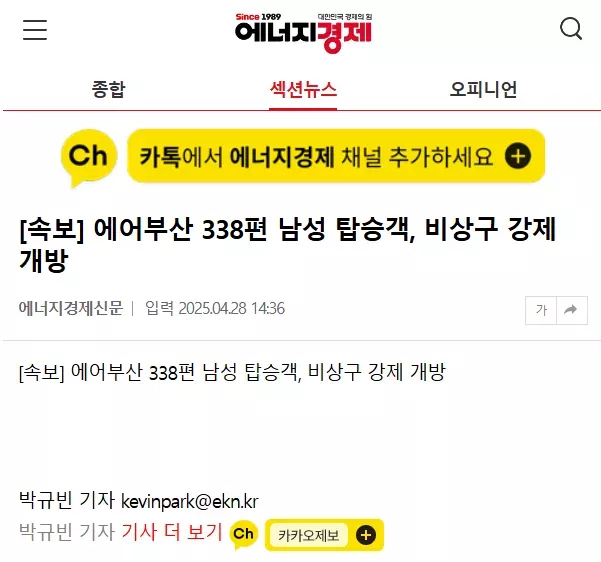Click the article headline about 에어부산 338편
The image size is (601, 562).
pos(287,244)
